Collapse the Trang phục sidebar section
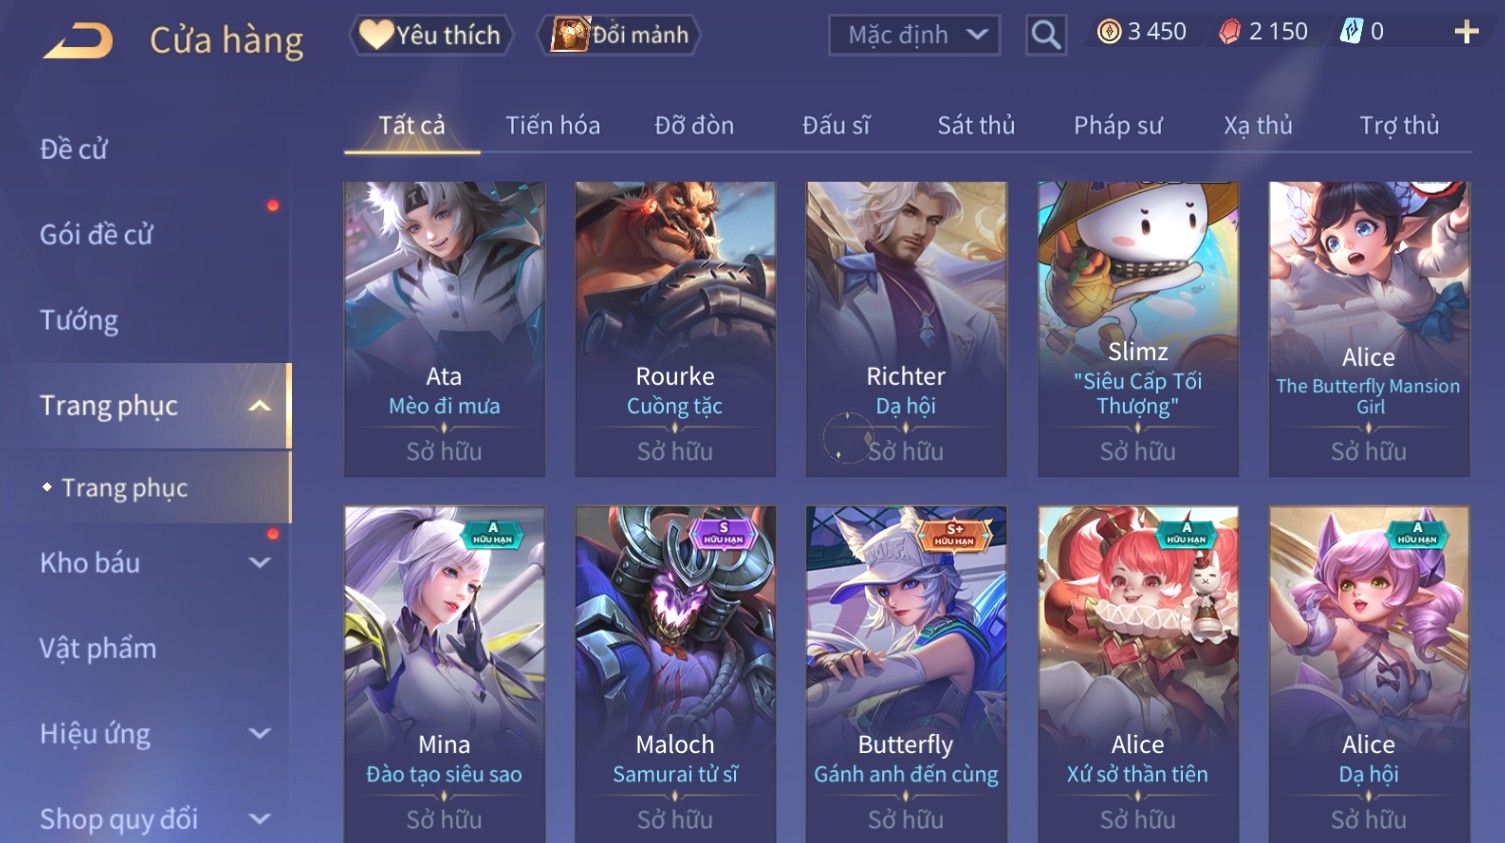Viewport: 1505px width, 843px height. [x=259, y=406]
